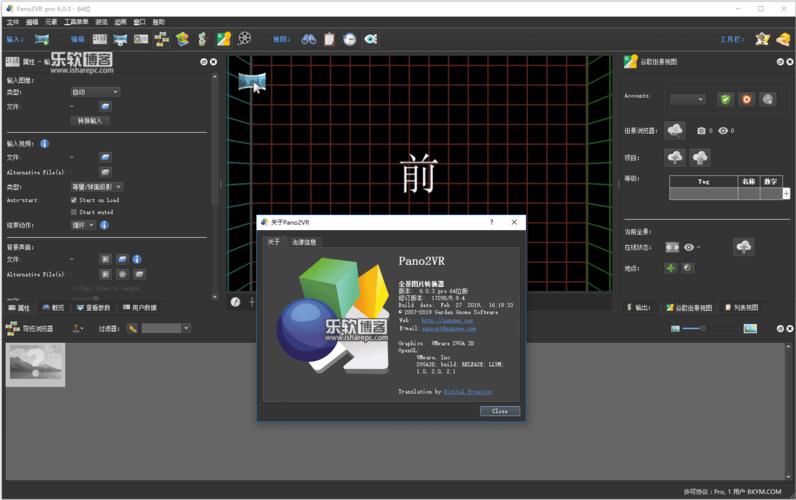Toggle eye icon in 在线状态 row
The height and width of the screenshot is (500, 796).
(x=689, y=247)
